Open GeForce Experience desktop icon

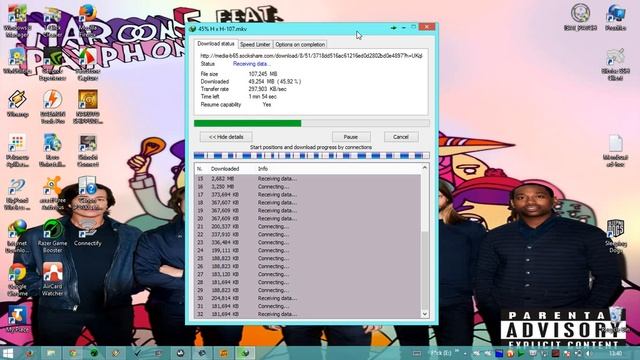(52, 64)
